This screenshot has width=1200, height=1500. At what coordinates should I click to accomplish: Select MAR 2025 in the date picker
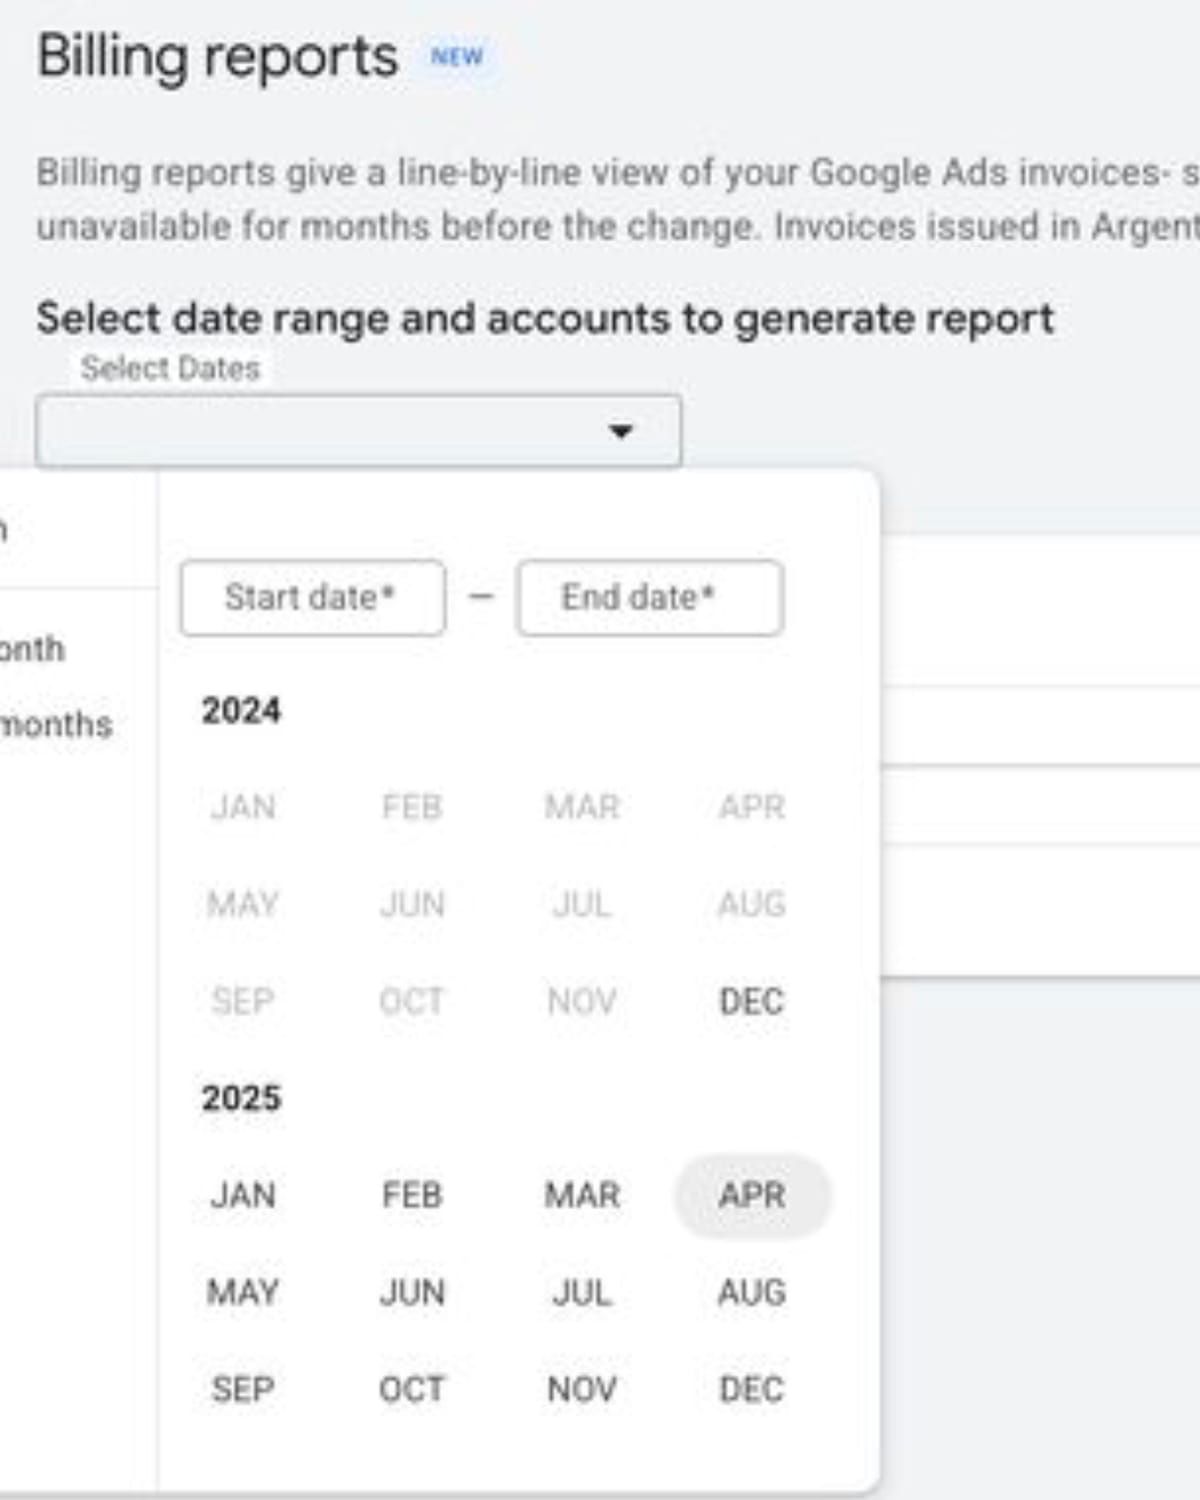(x=583, y=1194)
